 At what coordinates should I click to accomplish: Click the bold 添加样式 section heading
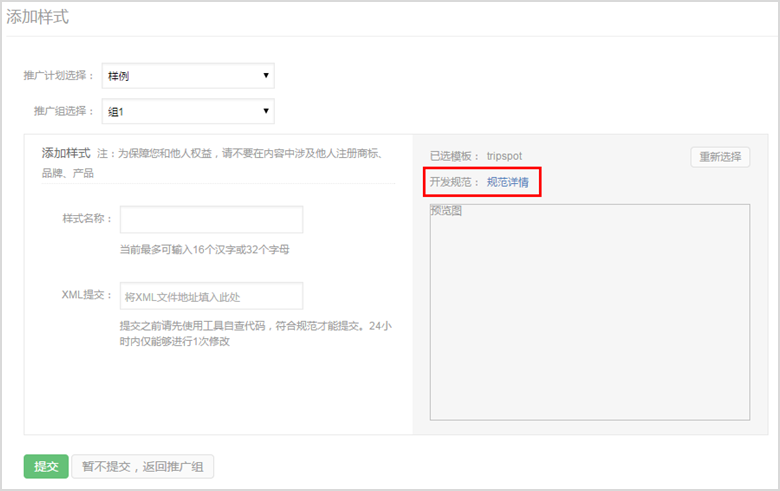pyautogui.click(x=66, y=153)
